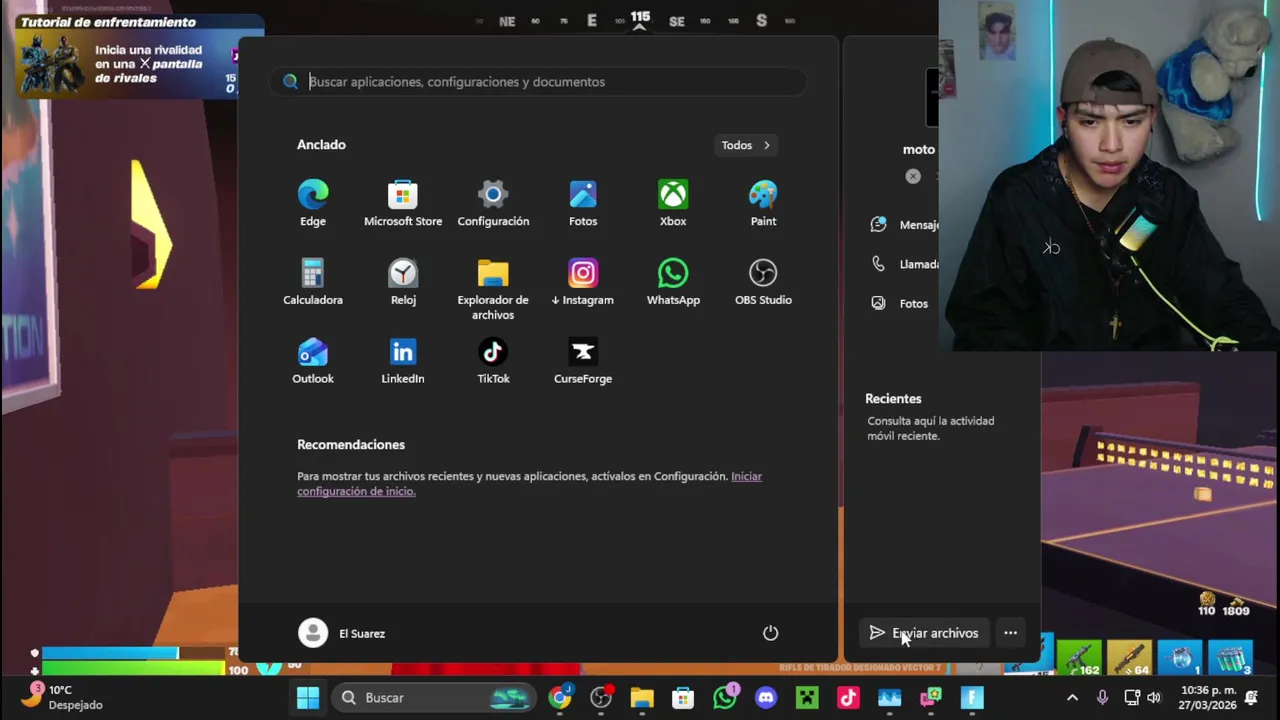The image size is (1280, 720).
Task: Launch WhatsApp from pinned apps
Action: 673,282
